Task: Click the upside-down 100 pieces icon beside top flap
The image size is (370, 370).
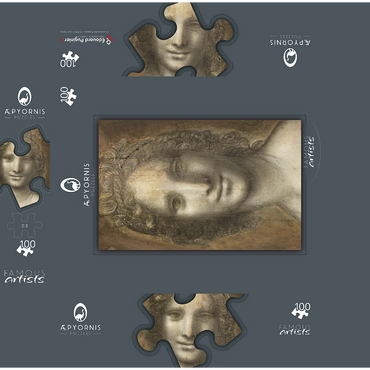Action: [x=69, y=59]
